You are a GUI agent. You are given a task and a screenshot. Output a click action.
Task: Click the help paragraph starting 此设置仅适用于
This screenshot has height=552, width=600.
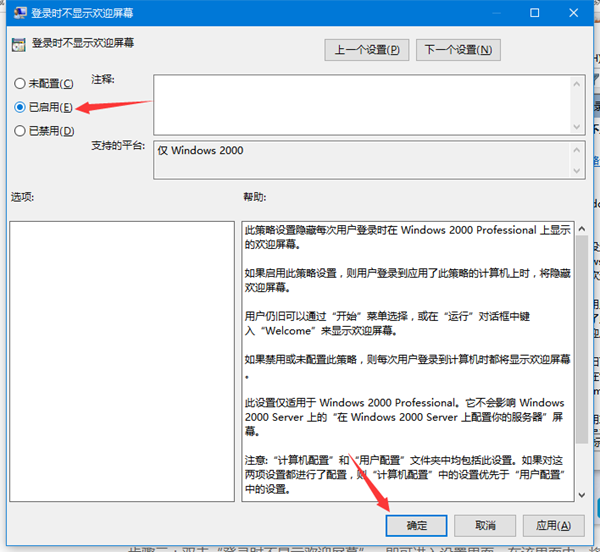[404, 417]
